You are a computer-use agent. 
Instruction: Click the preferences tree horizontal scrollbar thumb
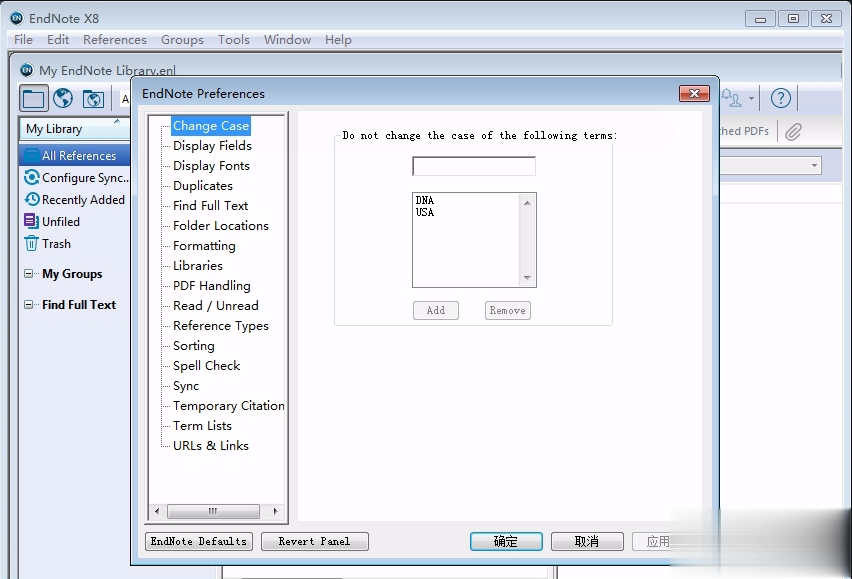coord(213,511)
